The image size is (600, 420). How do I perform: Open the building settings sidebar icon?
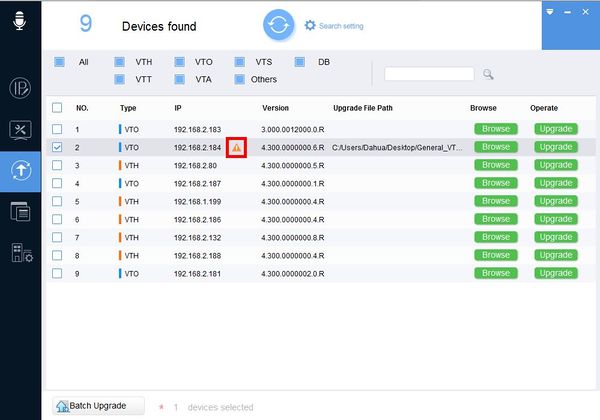22,252
